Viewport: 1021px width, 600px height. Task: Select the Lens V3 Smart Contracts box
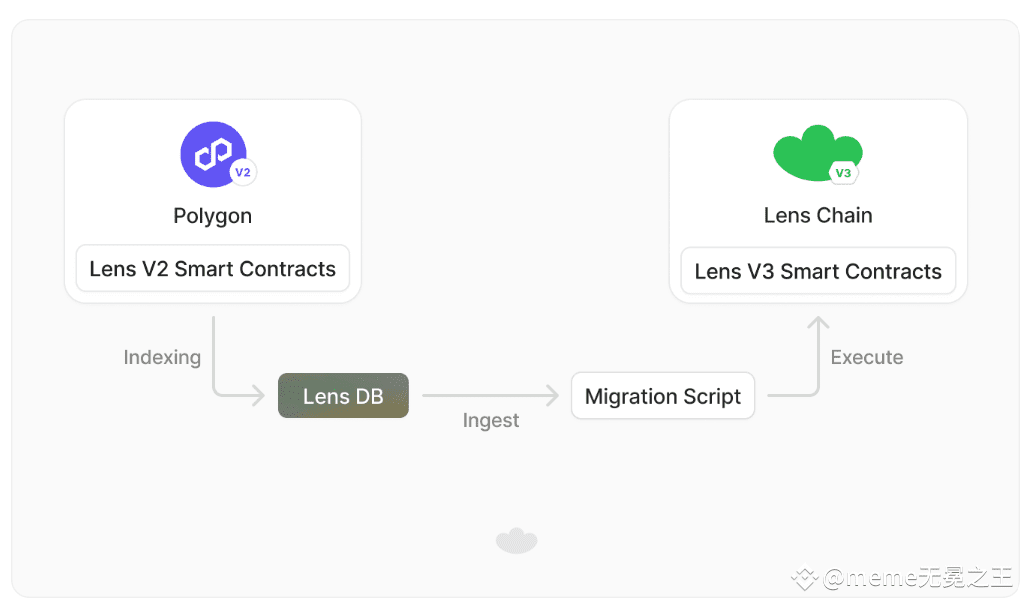(x=818, y=272)
